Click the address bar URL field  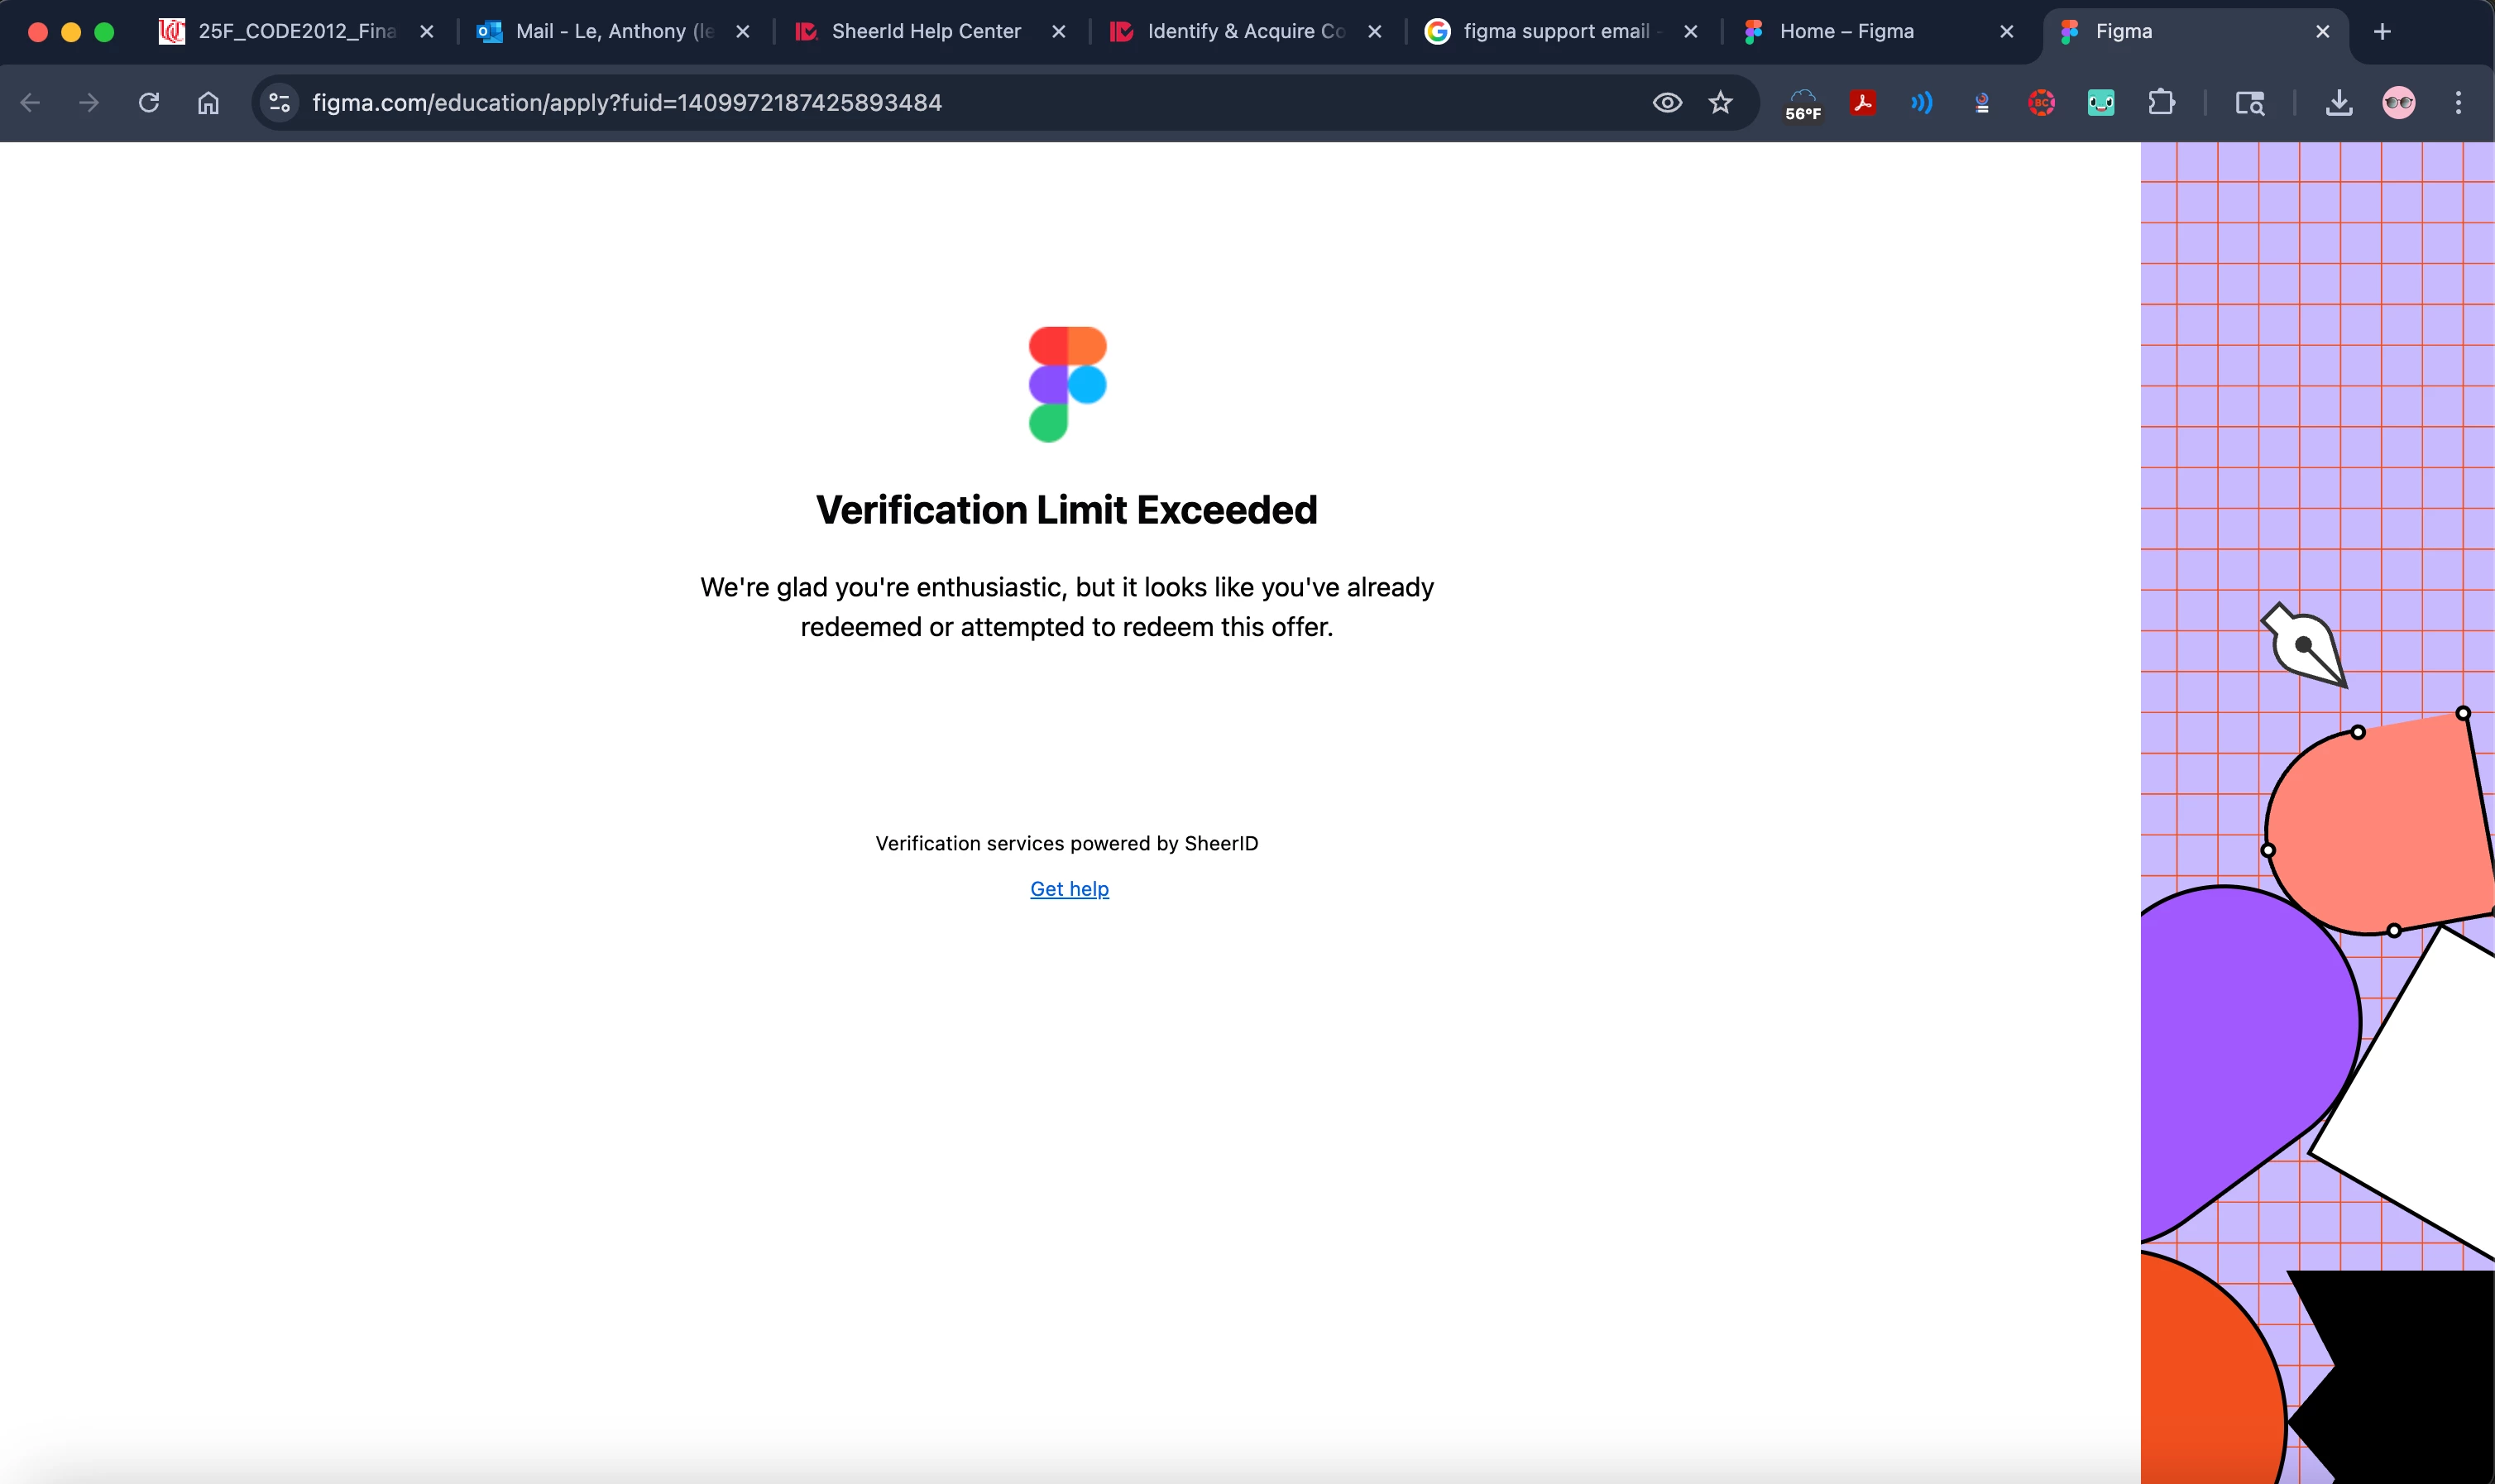900,102
